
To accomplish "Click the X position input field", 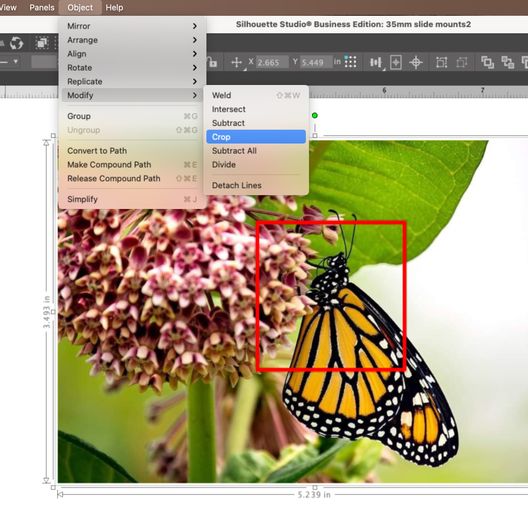I will point(272,62).
